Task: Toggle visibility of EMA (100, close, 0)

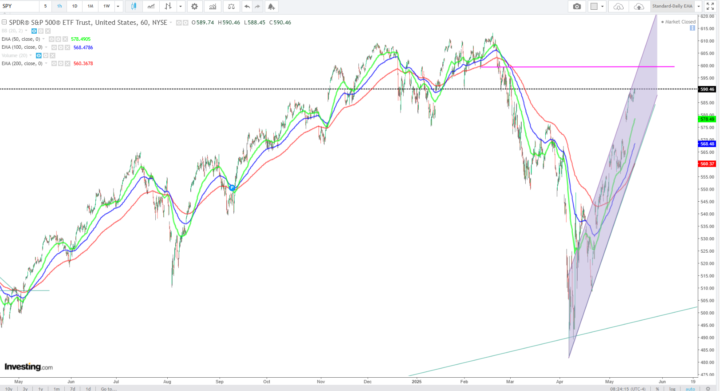Action: pos(54,47)
